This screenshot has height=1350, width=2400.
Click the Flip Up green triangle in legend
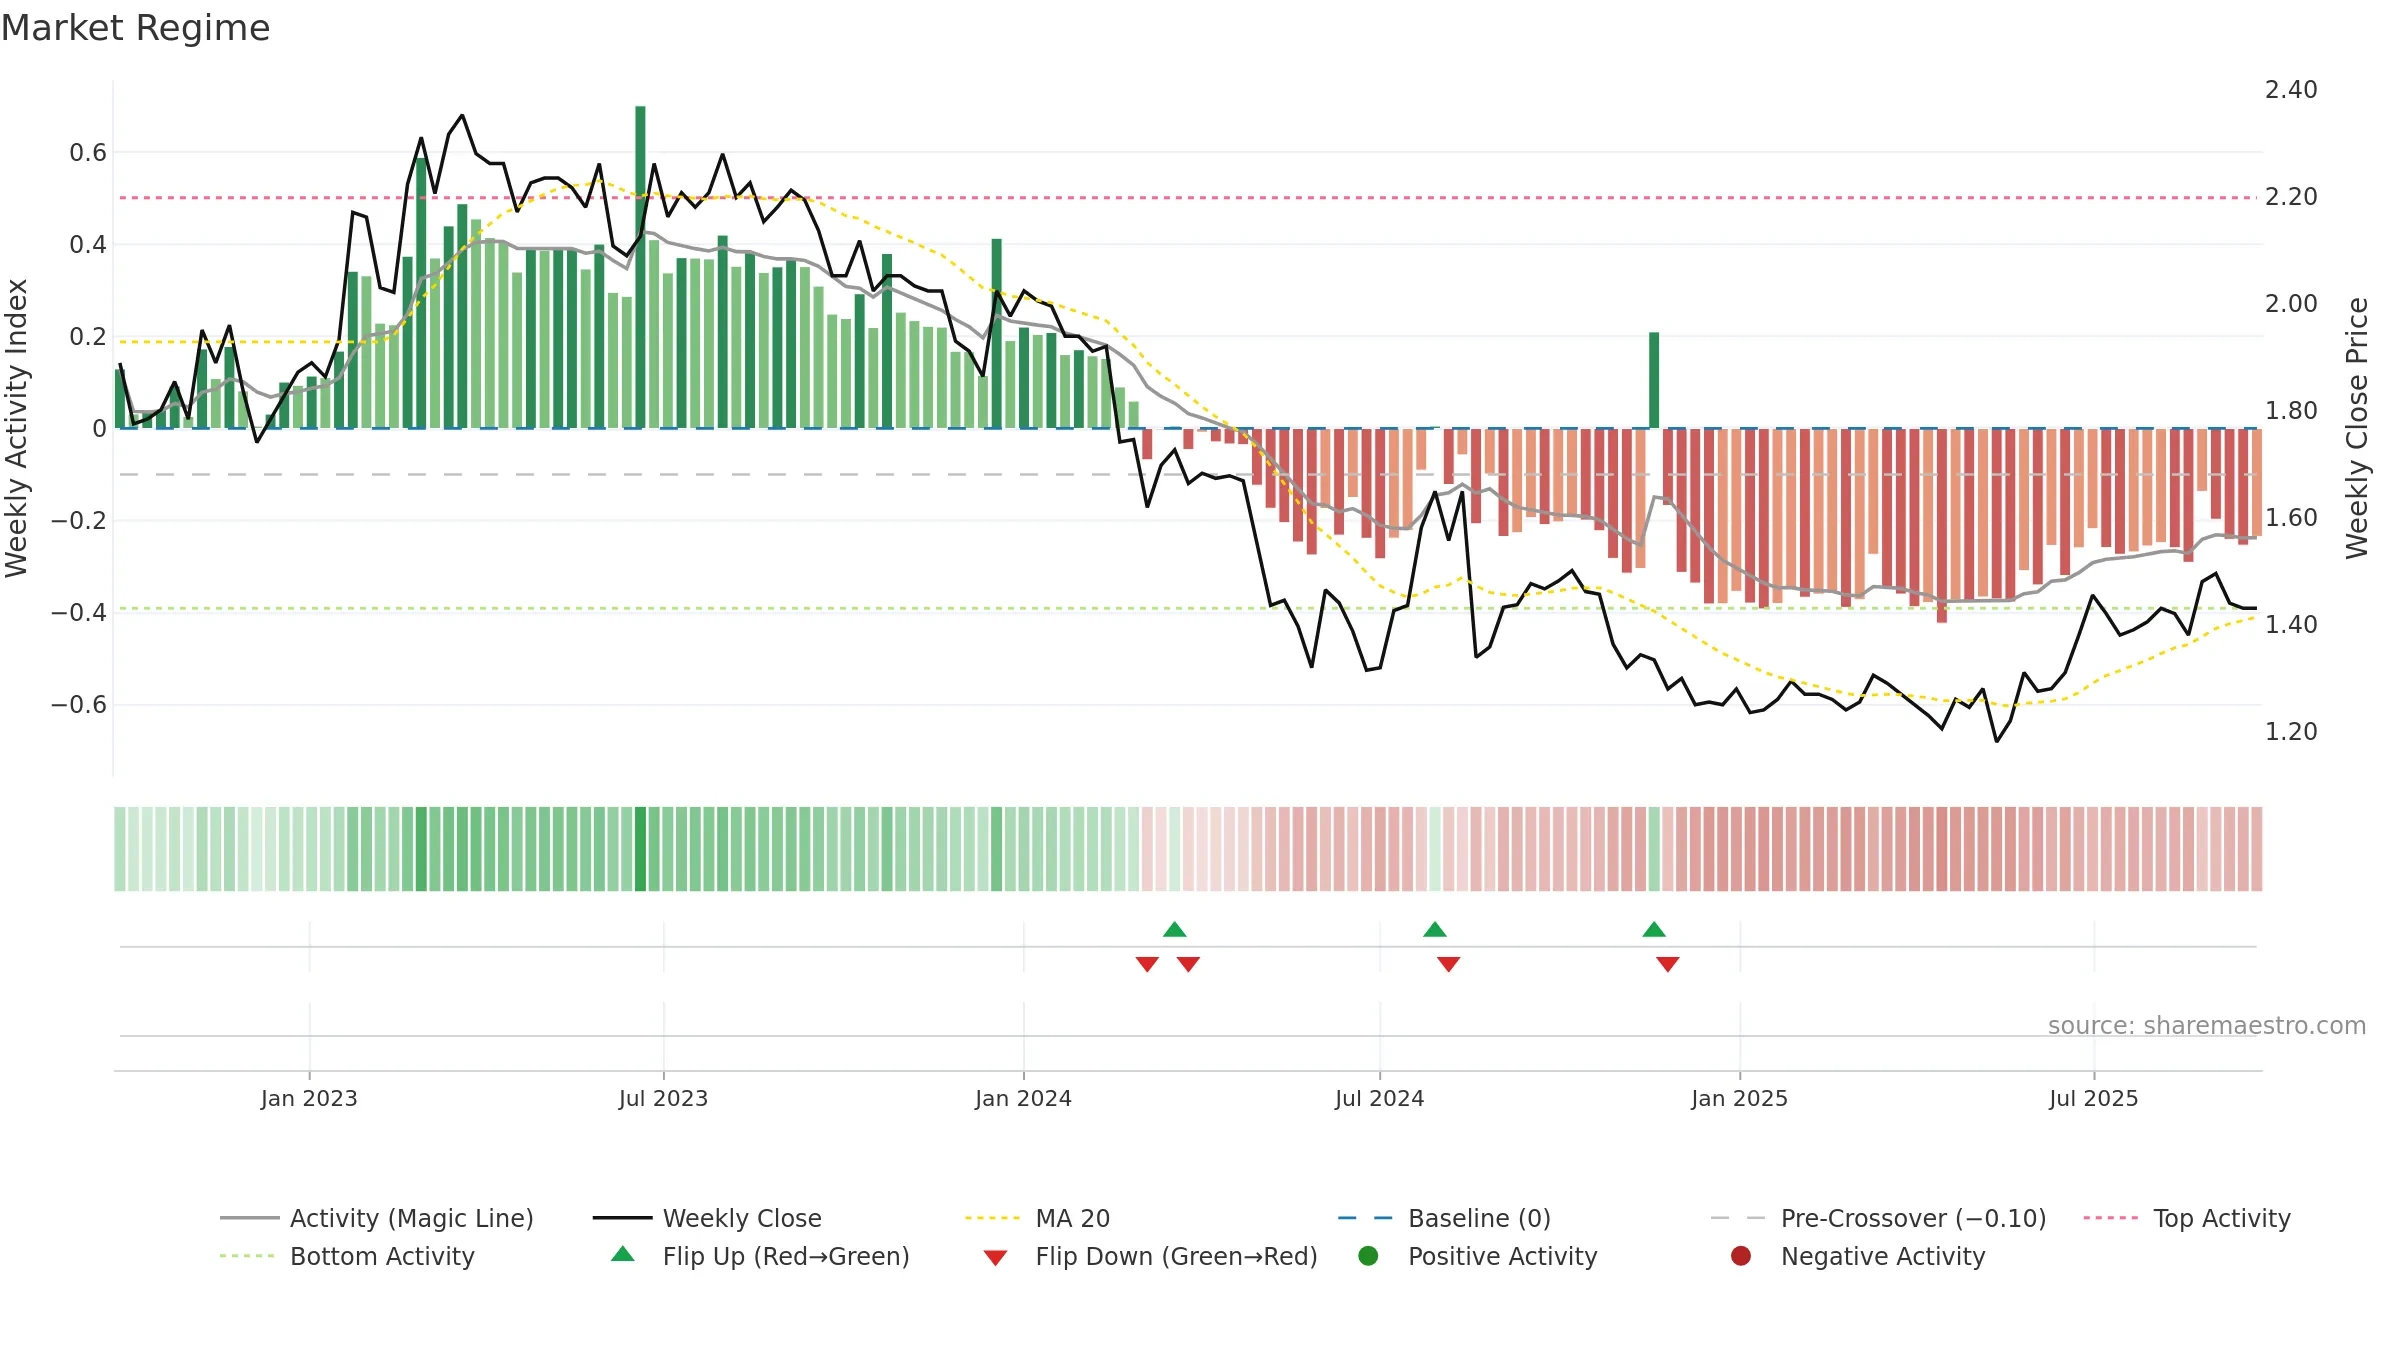[x=623, y=1254]
